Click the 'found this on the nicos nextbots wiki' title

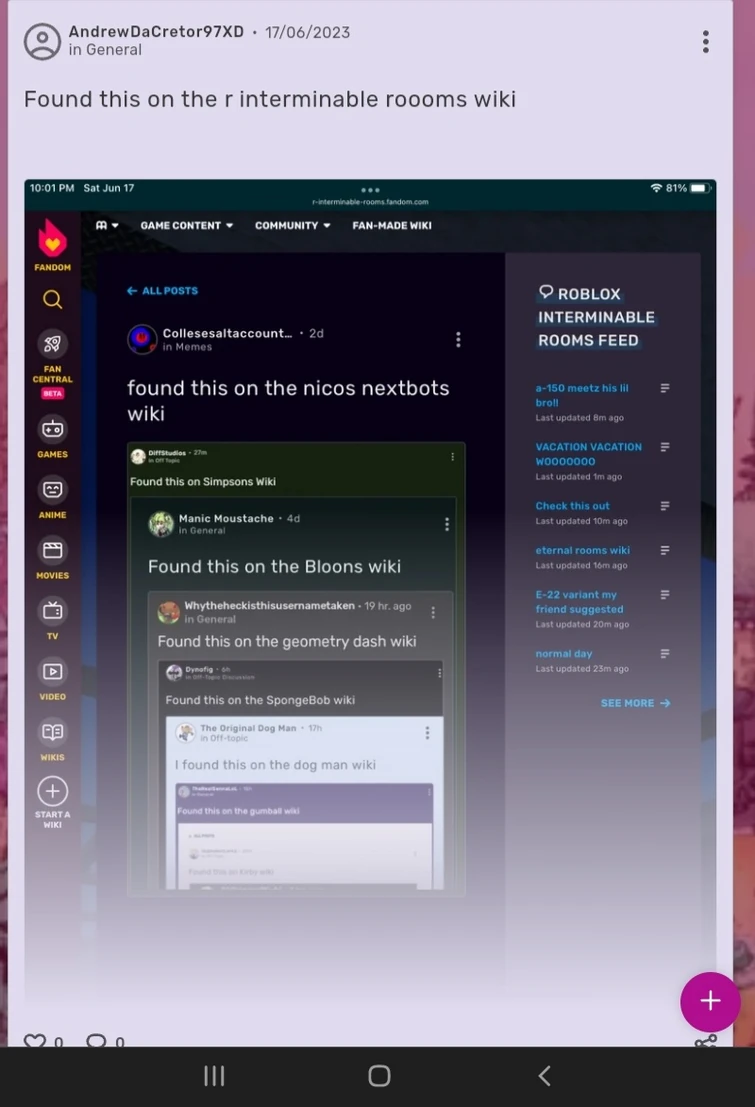coord(288,400)
